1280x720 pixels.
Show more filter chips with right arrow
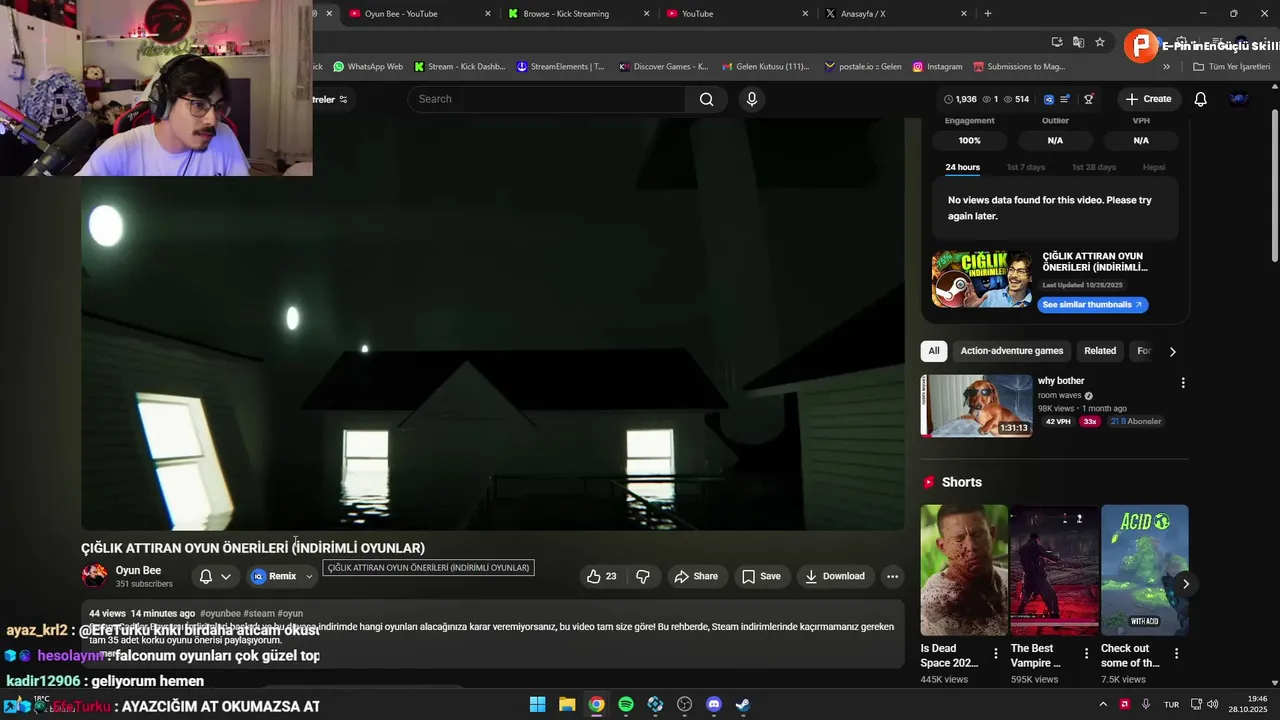1172,351
